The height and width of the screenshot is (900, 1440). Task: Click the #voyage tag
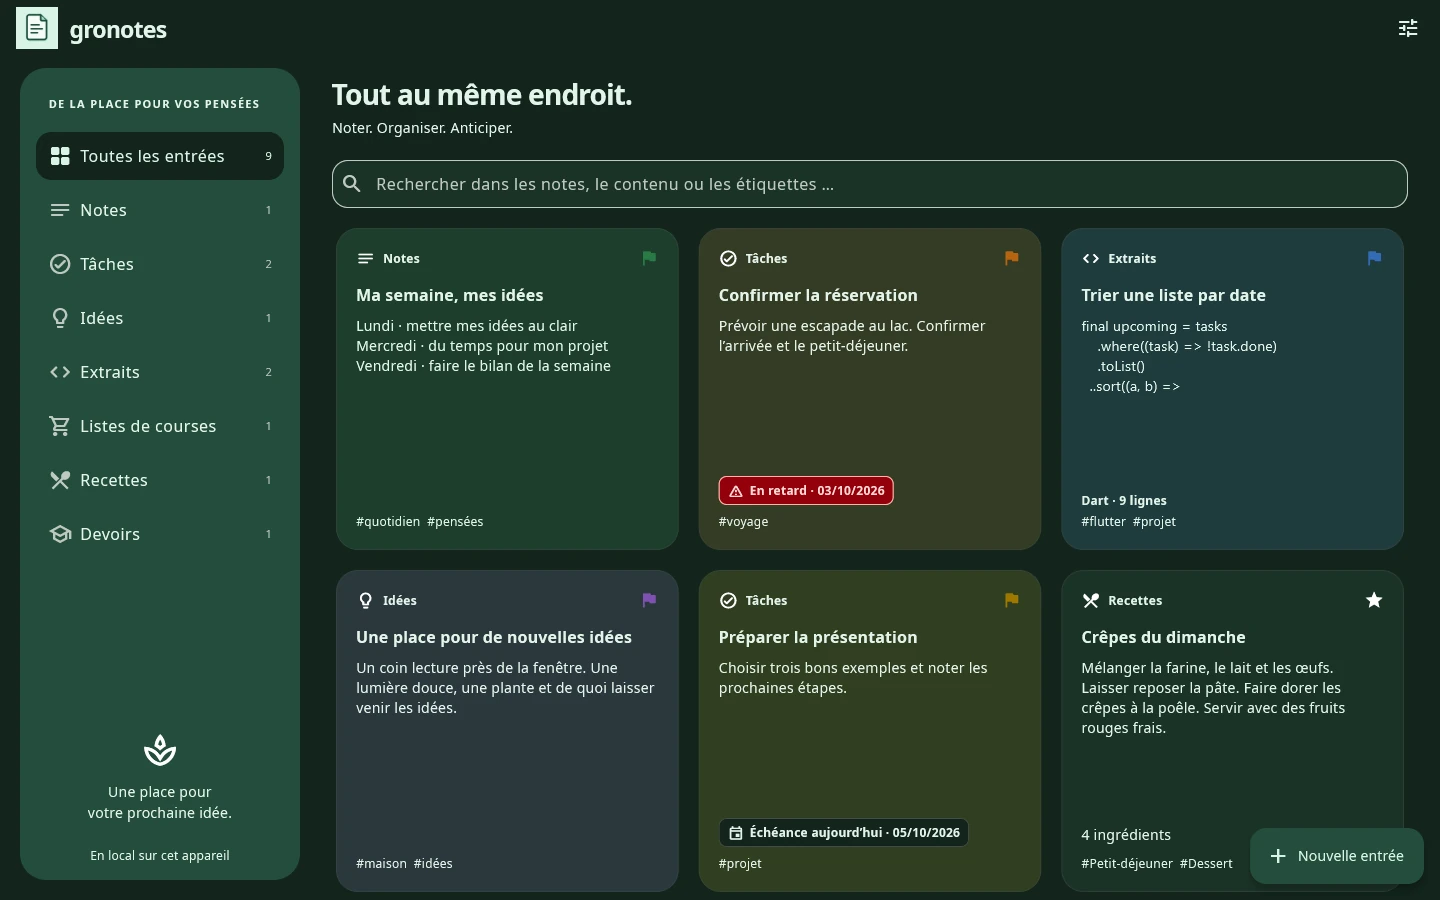coord(743,521)
